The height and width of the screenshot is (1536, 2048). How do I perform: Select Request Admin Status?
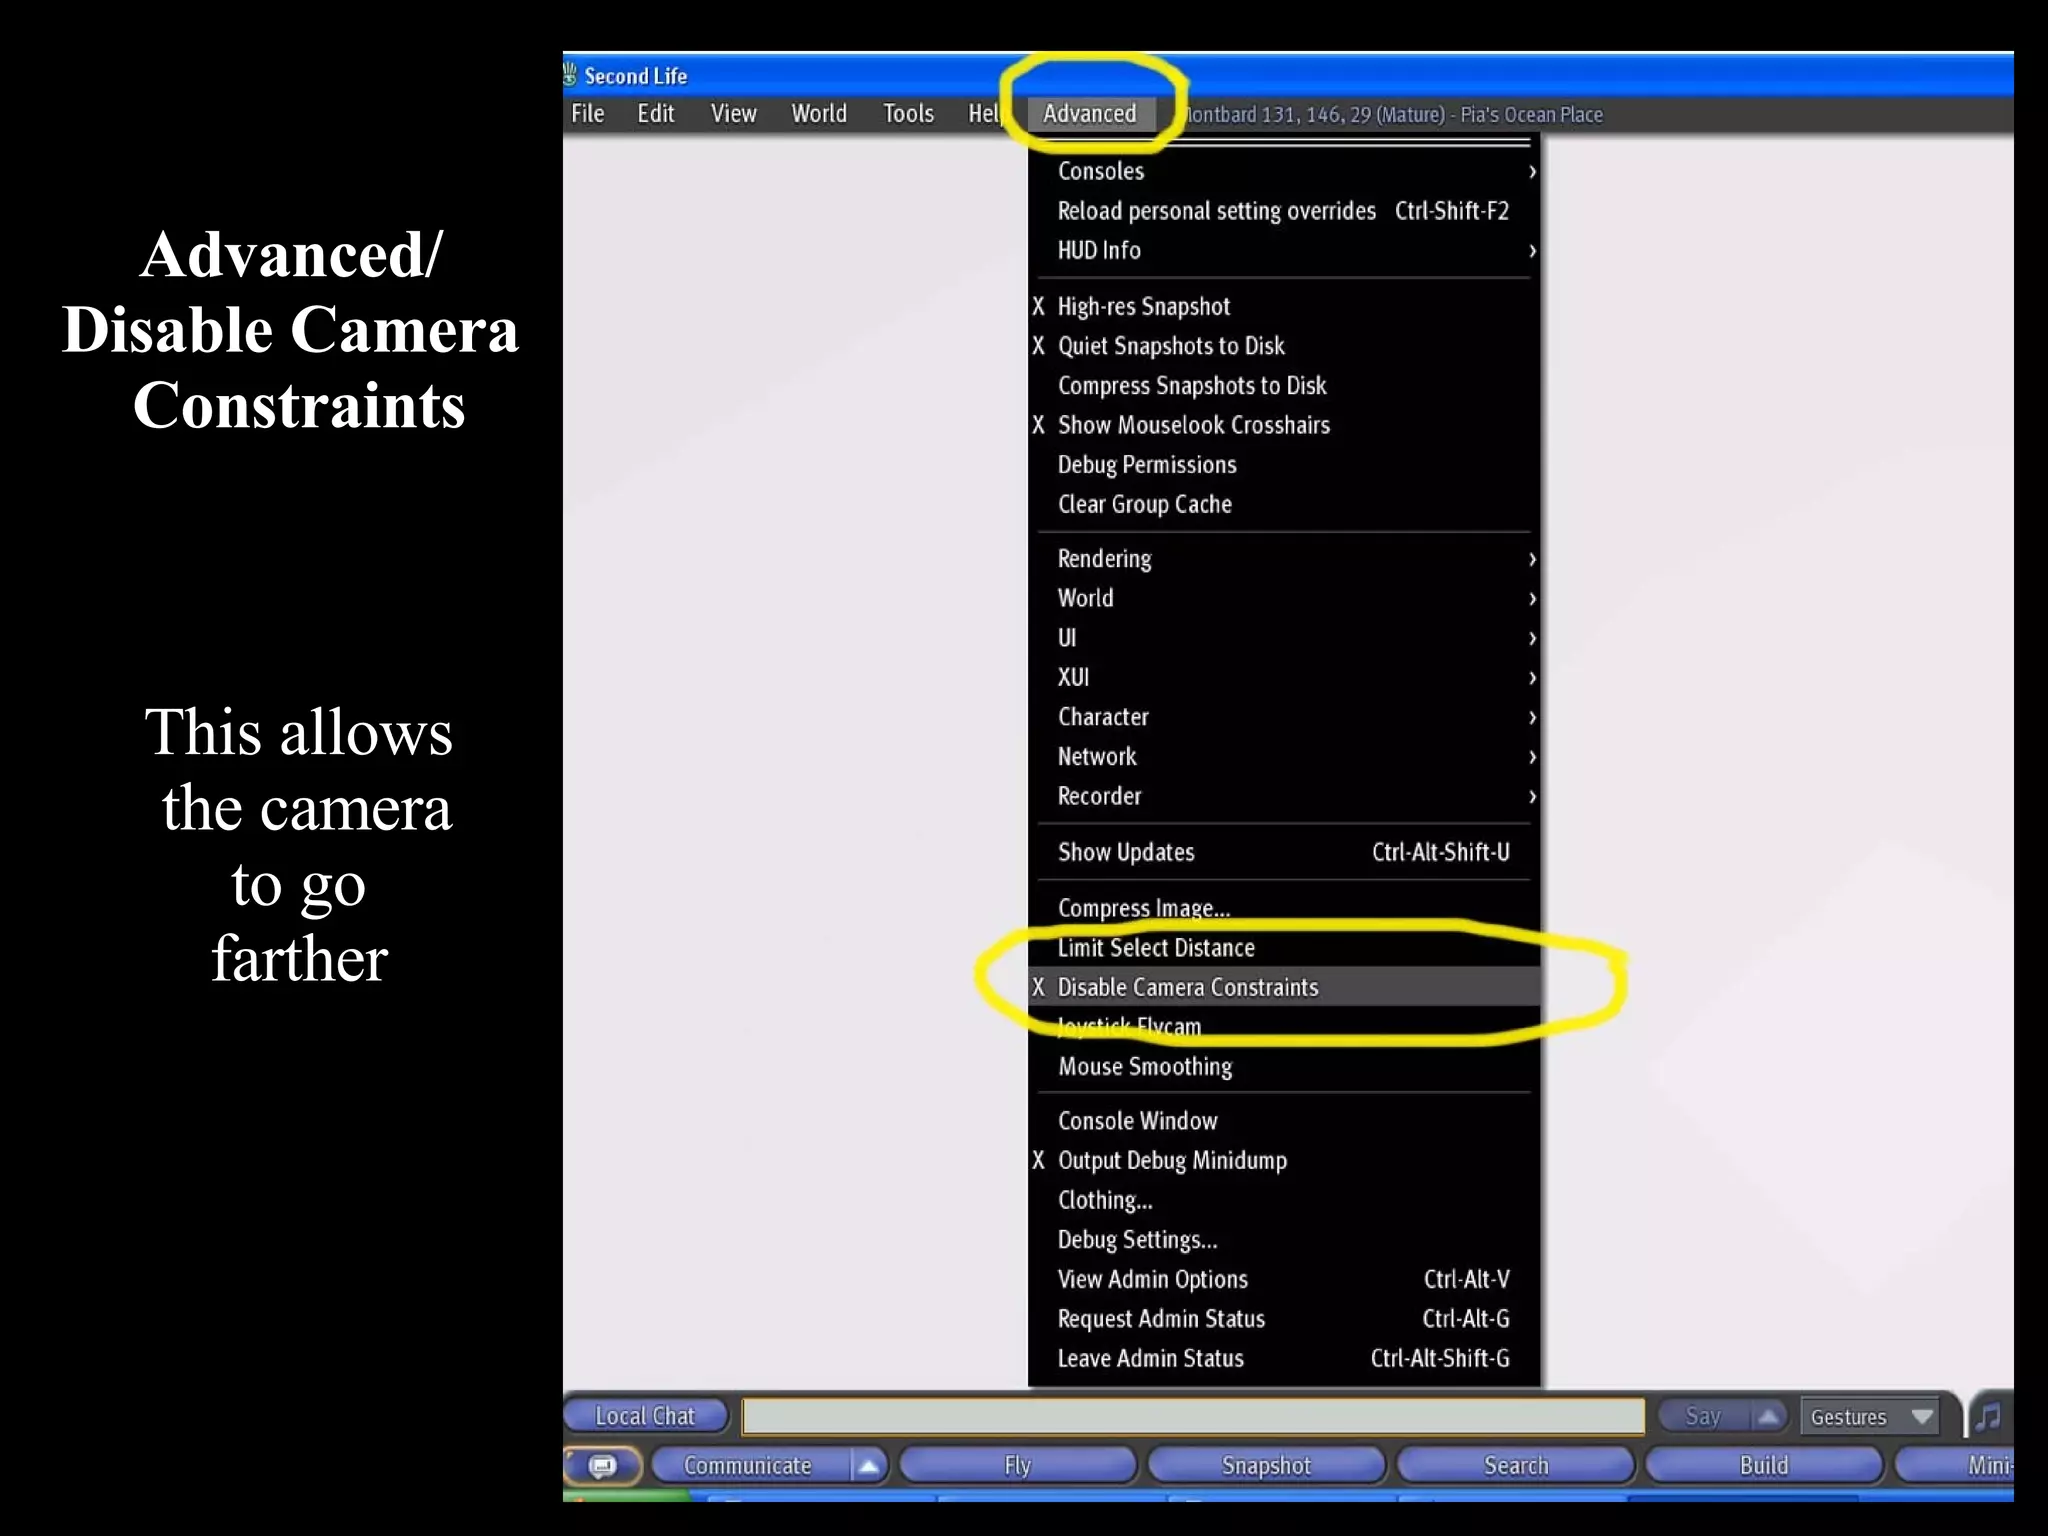coord(1284,1319)
